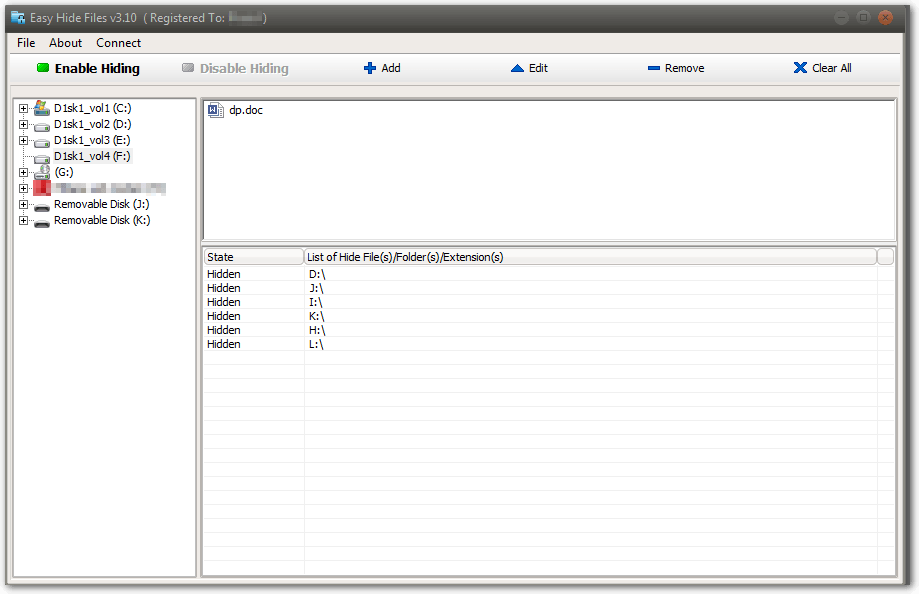Expand the D1sk1_vol1 (C:) tree node
The image size is (919, 594).
[21, 107]
